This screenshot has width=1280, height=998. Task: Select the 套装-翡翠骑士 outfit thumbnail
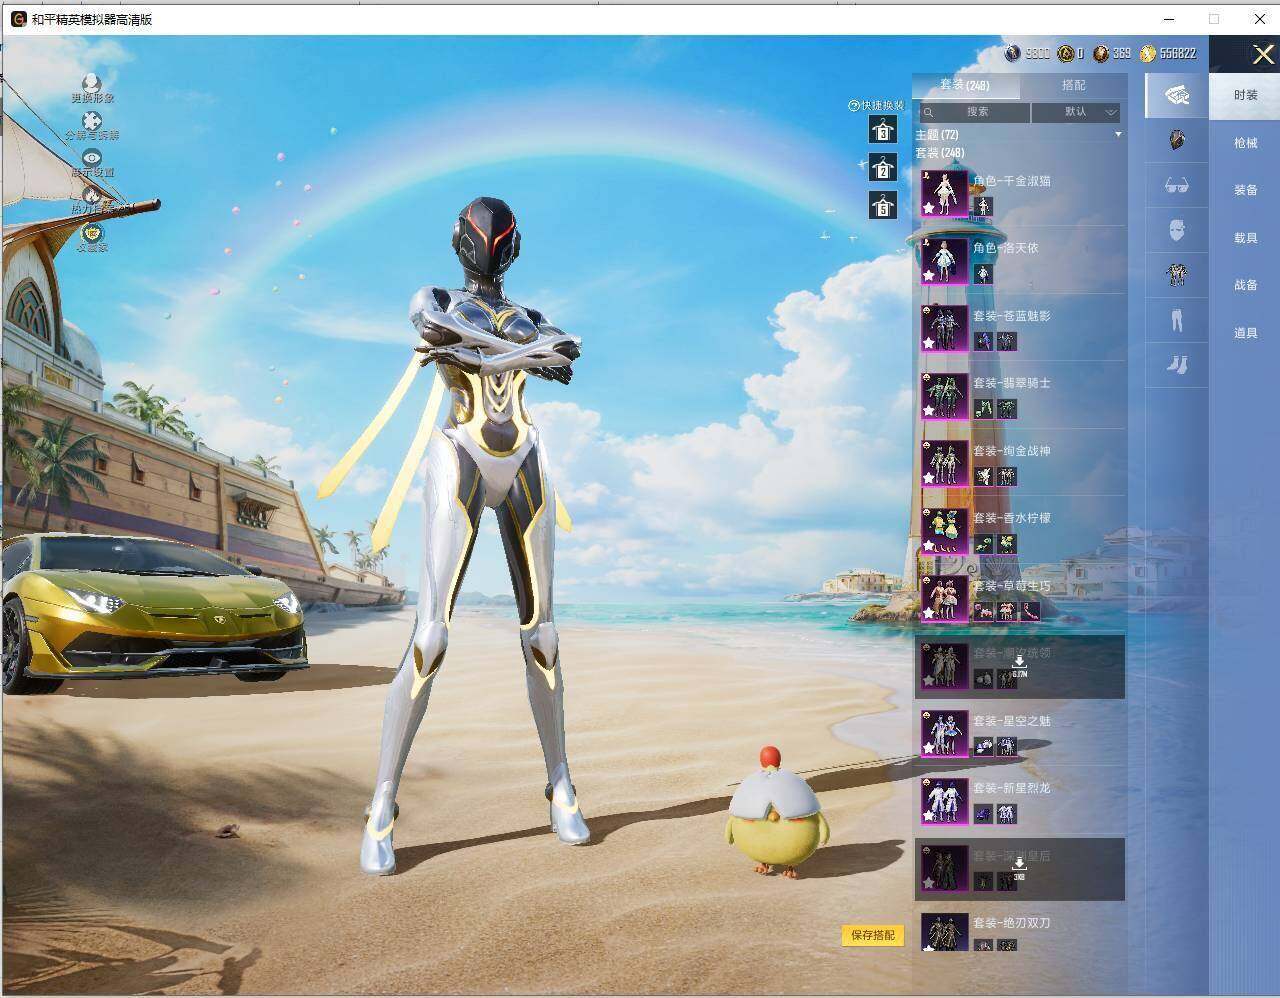[944, 395]
